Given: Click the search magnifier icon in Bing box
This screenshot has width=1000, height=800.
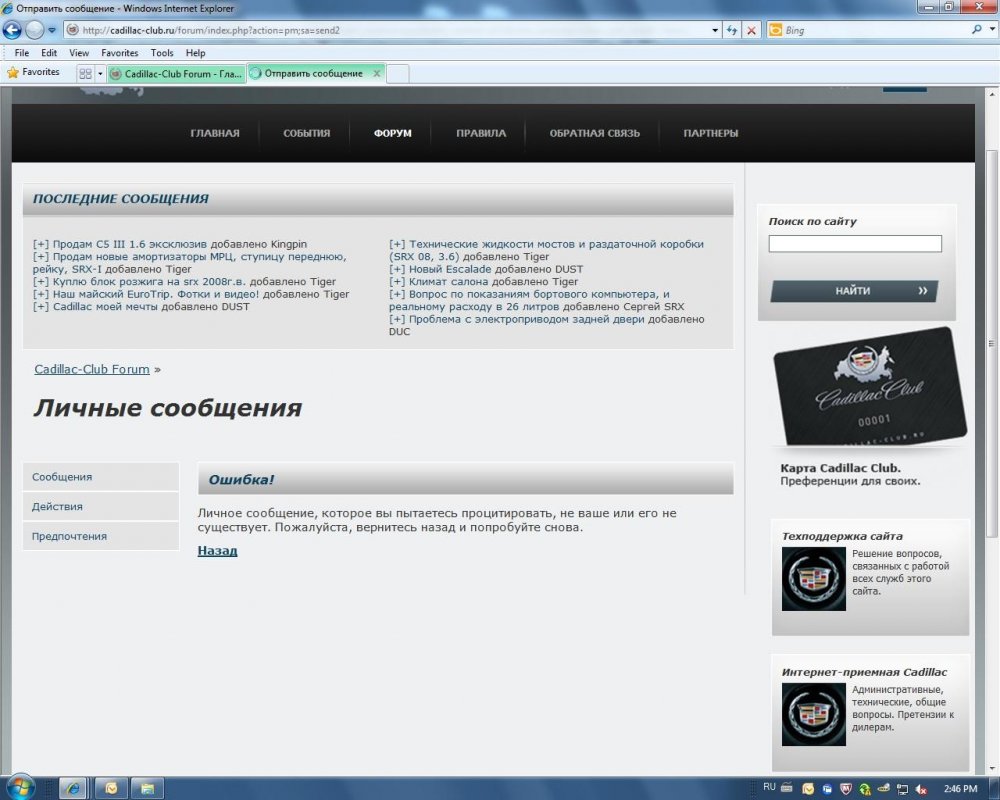Looking at the screenshot, I should [977, 30].
